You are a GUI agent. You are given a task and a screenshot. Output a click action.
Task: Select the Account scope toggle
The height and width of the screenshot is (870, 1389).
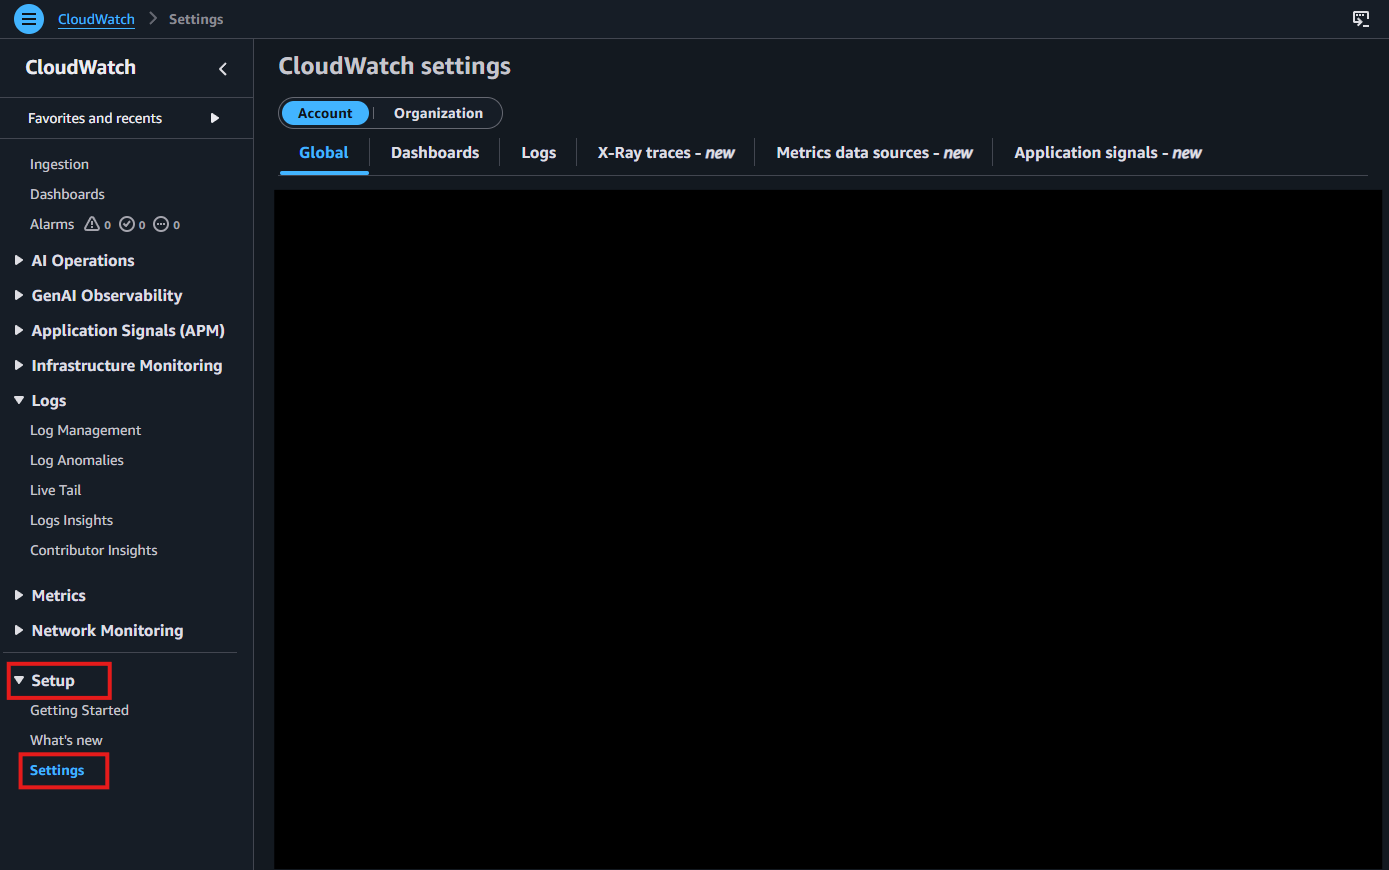(x=325, y=113)
